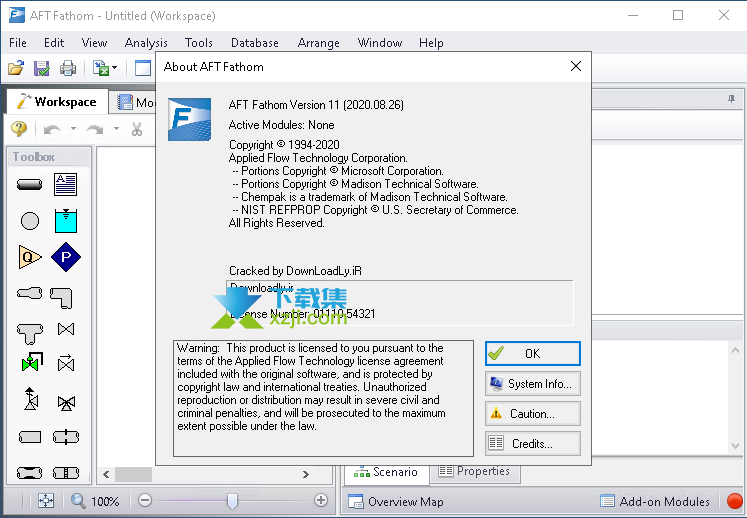The image size is (747, 518).
Task: Click the zoom slider handle
Action: click(x=232, y=501)
